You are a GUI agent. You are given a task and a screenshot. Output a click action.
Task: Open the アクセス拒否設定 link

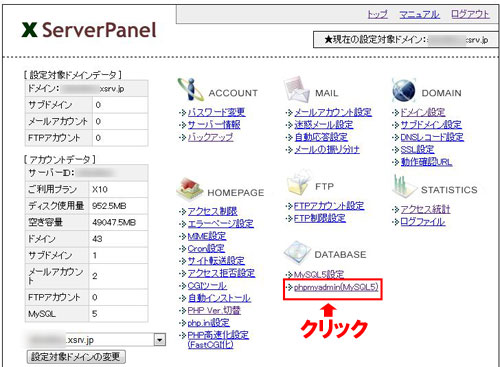(x=221, y=273)
